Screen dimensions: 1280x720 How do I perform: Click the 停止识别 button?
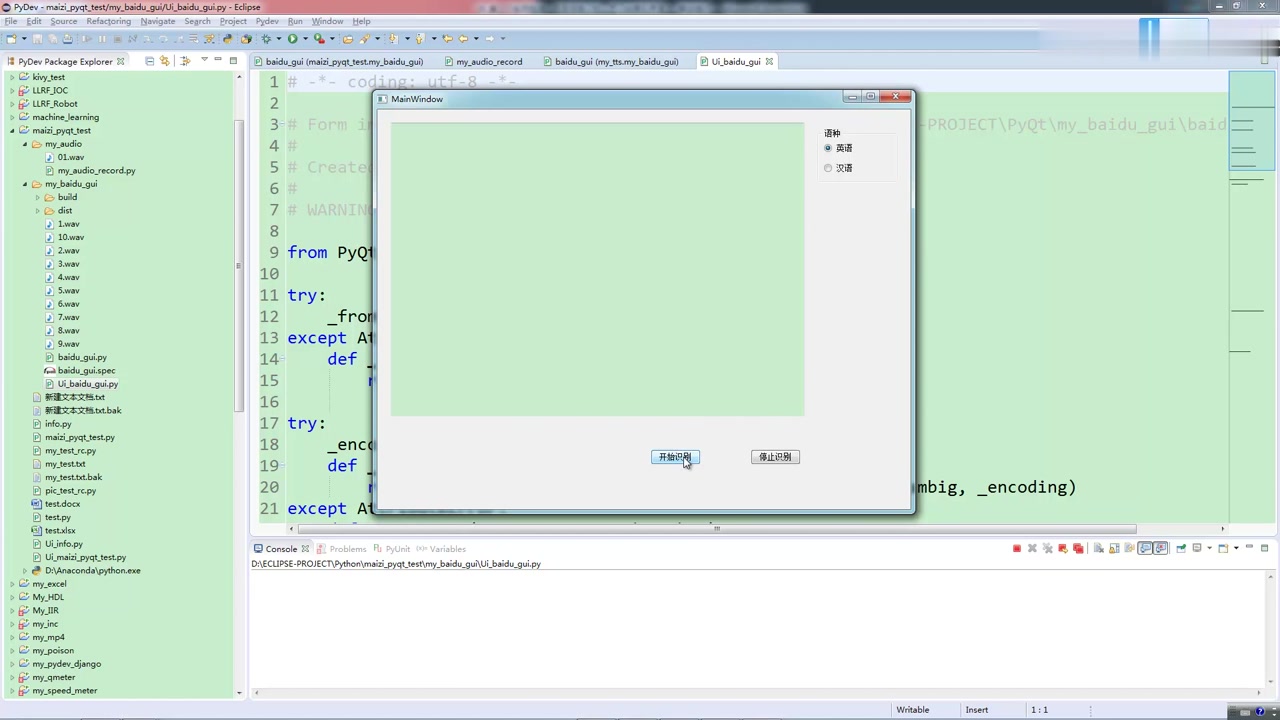775,457
